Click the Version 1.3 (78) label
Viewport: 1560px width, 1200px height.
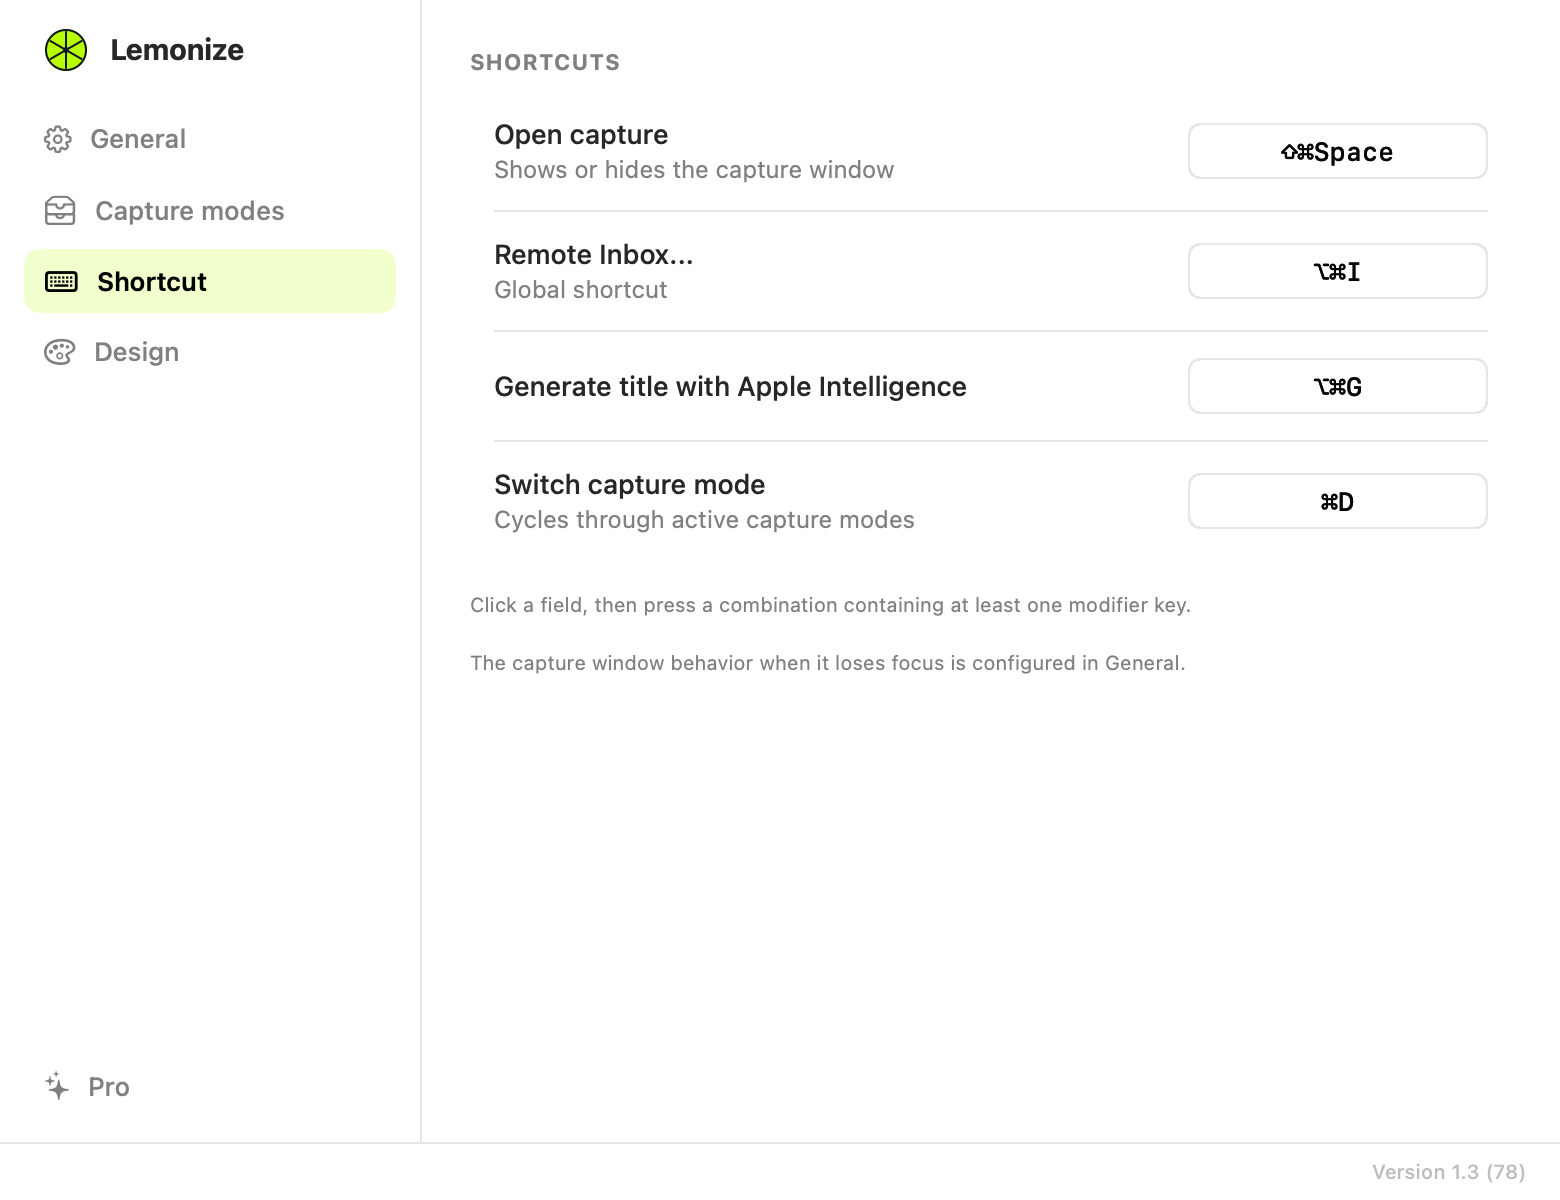(1448, 1172)
